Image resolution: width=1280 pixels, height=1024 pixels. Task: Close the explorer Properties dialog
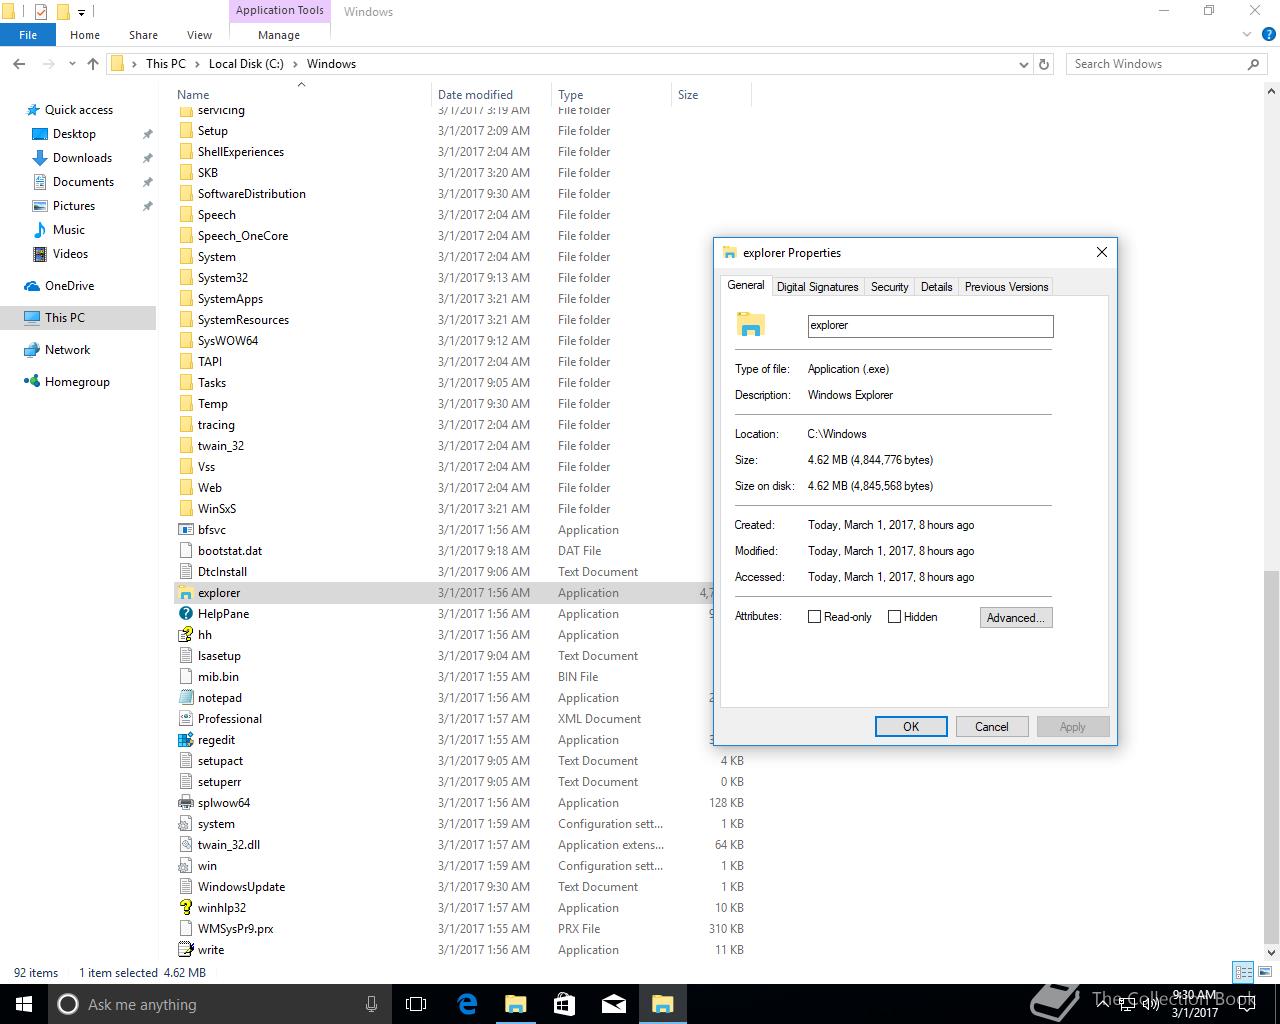click(1101, 253)
